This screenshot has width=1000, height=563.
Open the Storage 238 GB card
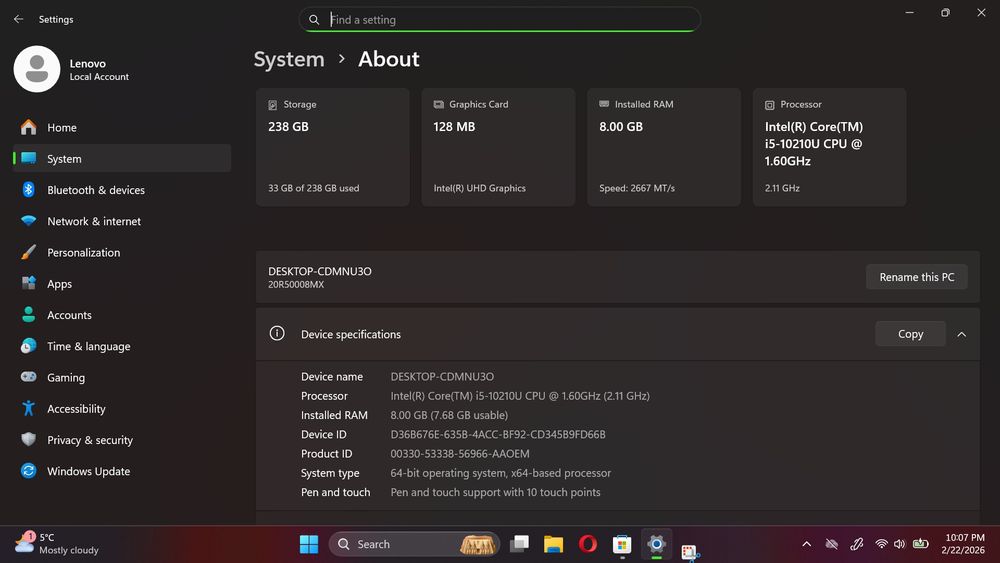[332, 147]
